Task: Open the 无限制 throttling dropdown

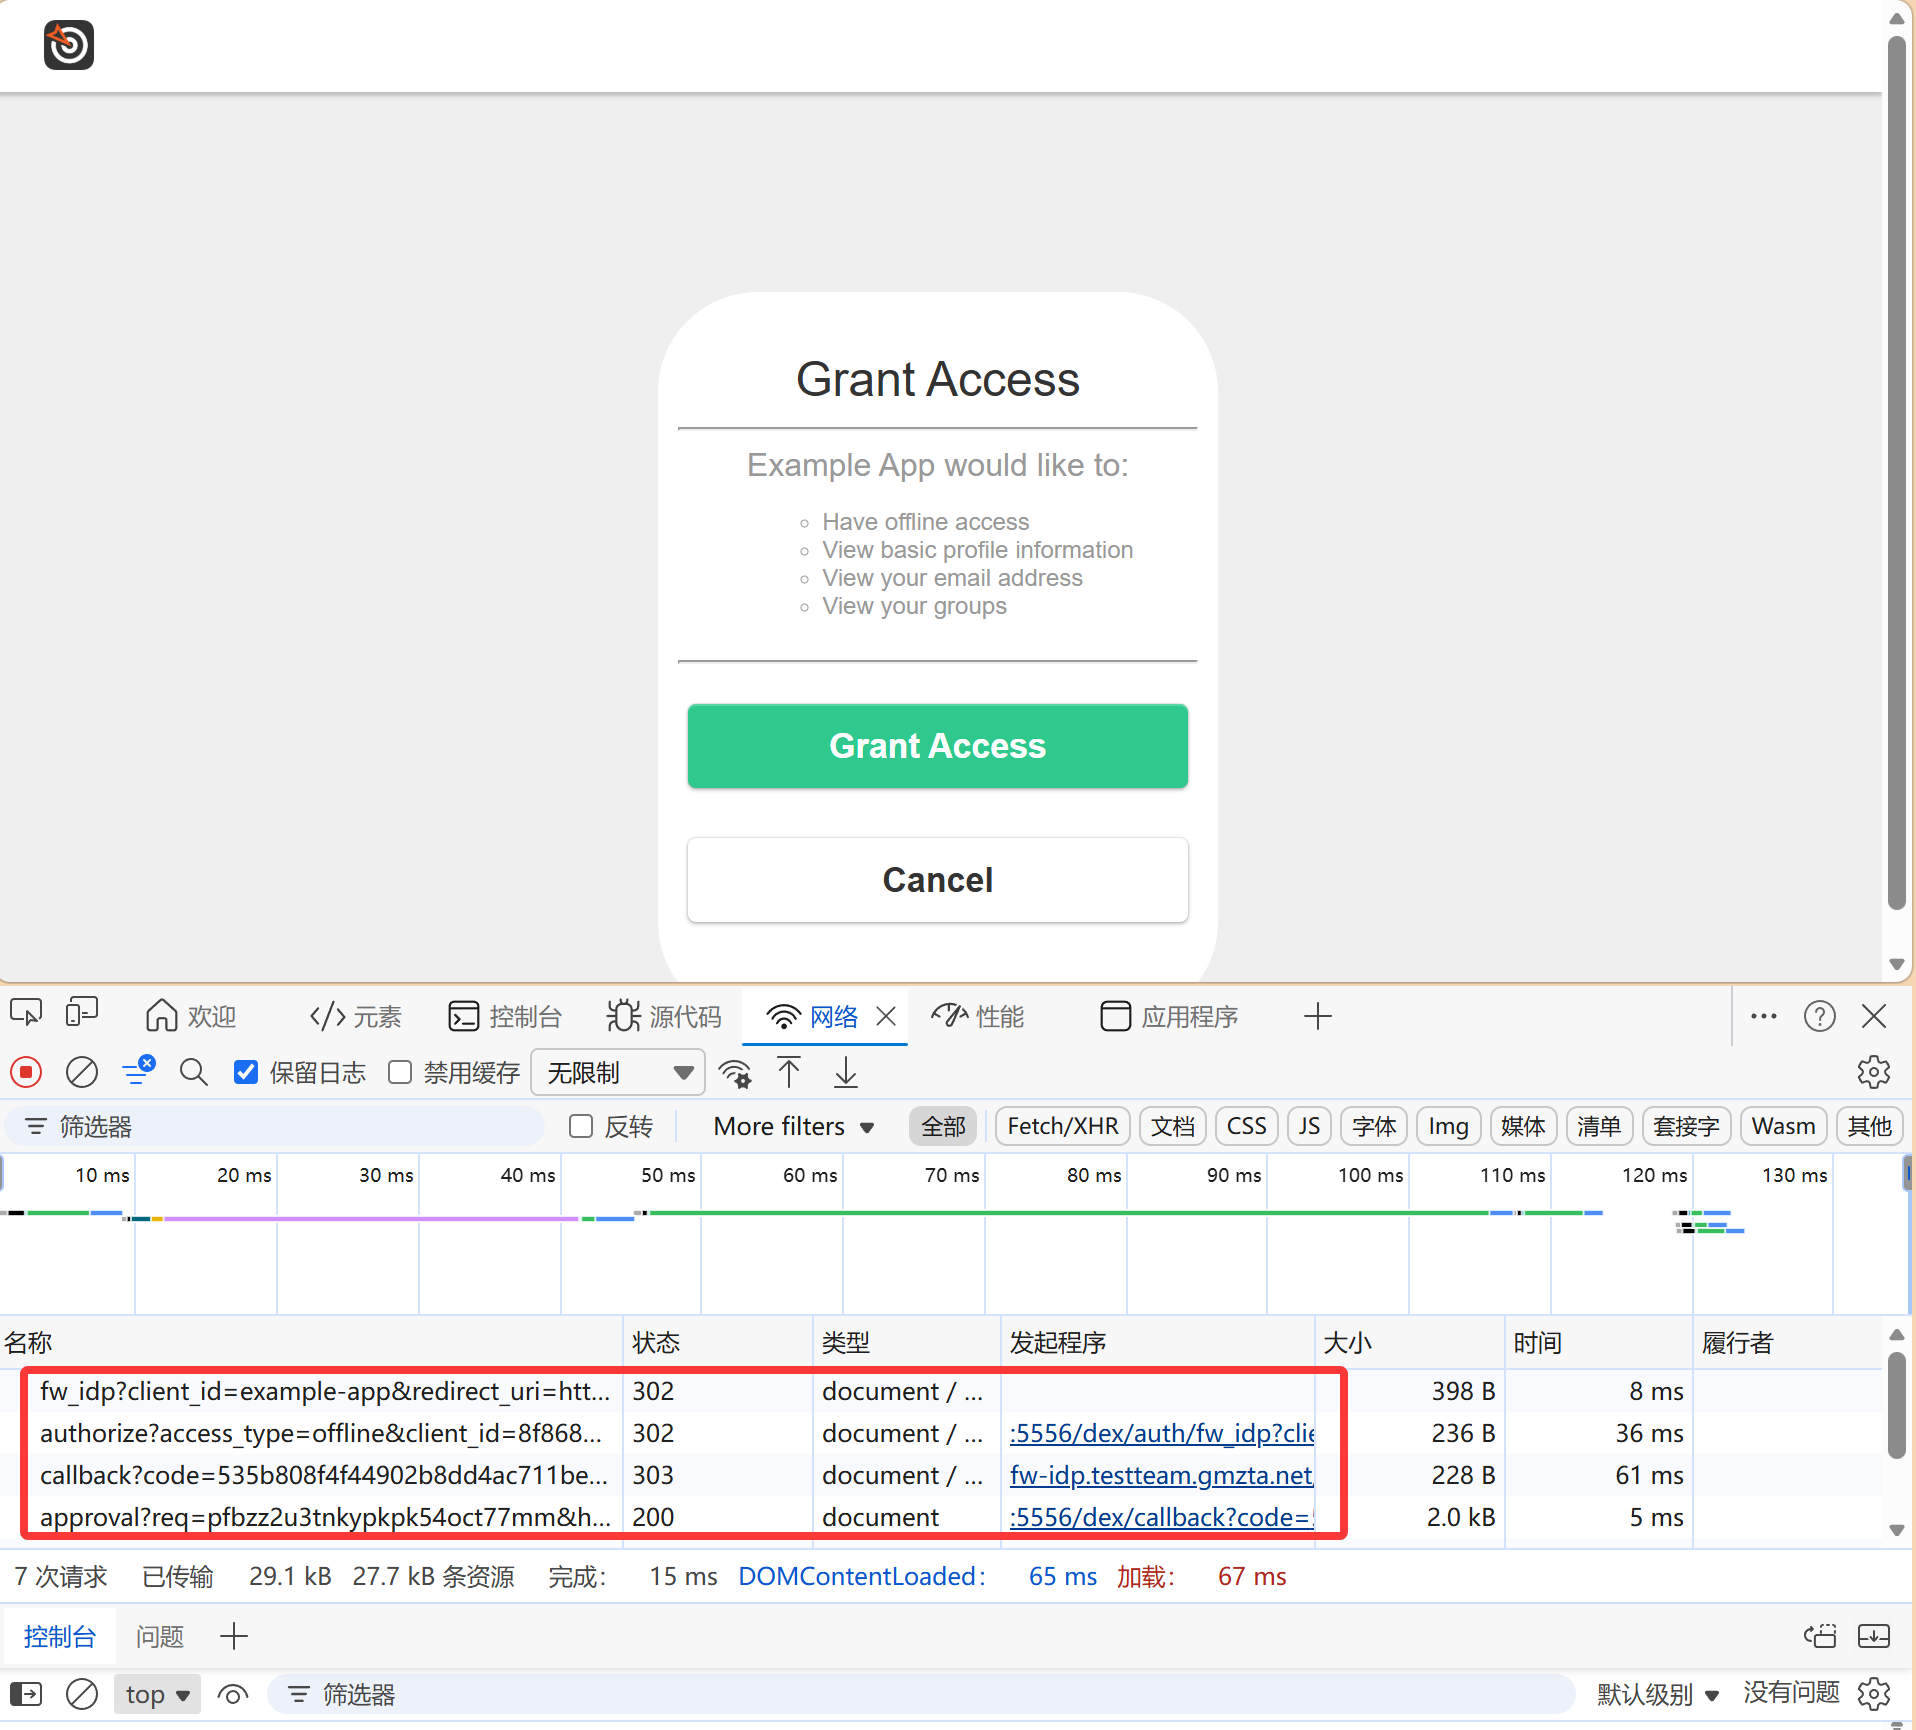Action: tap(618, 1073)
